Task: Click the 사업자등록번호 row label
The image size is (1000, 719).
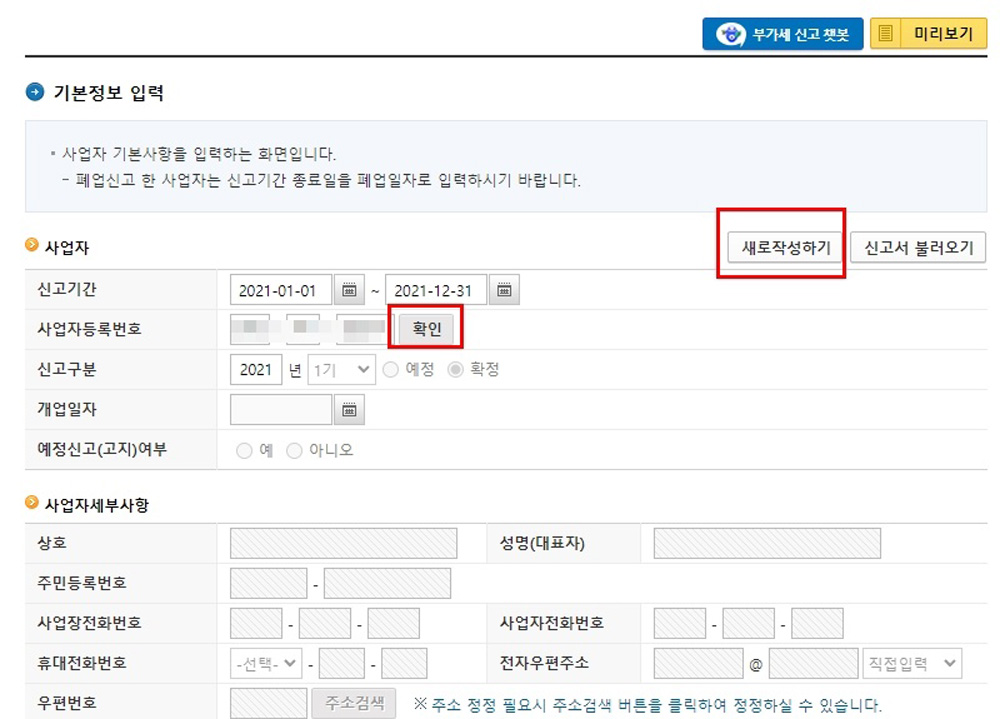Action: 89,329
